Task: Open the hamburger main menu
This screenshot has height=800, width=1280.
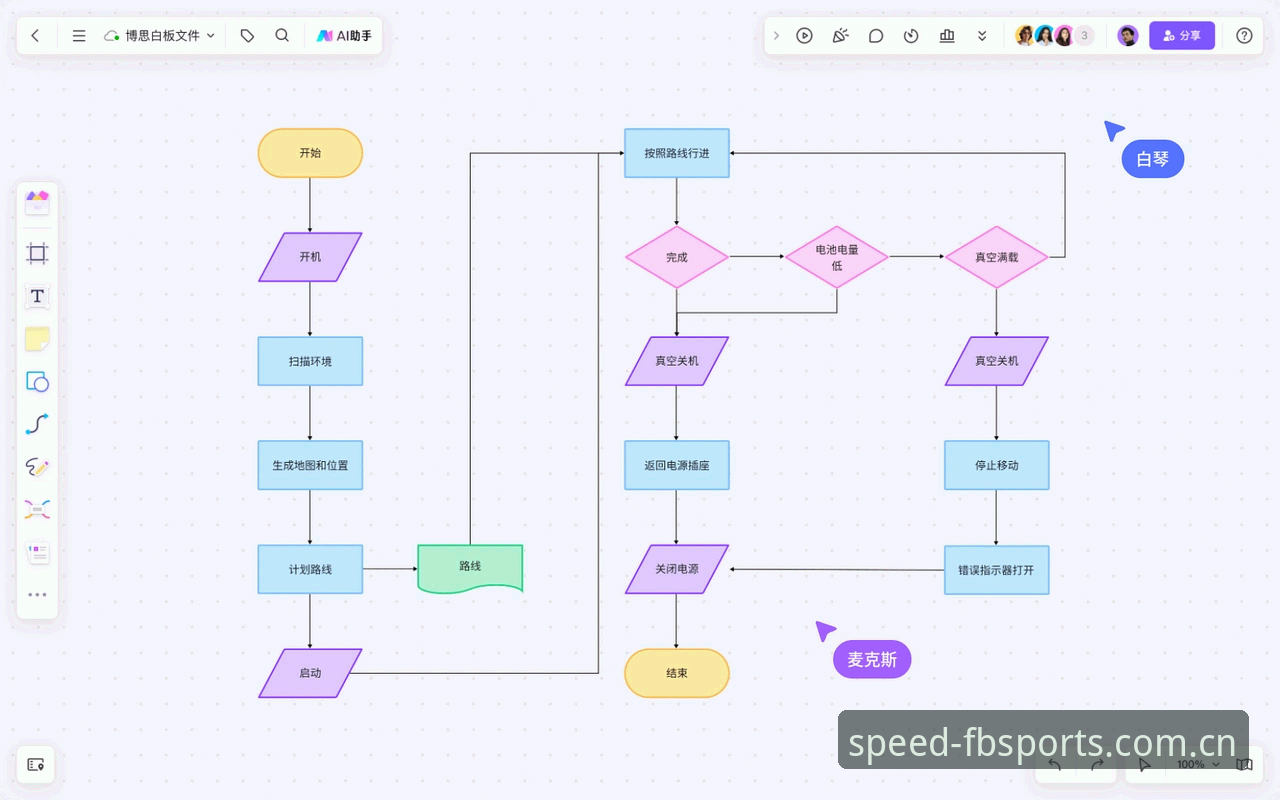Action: pos(79,36)
